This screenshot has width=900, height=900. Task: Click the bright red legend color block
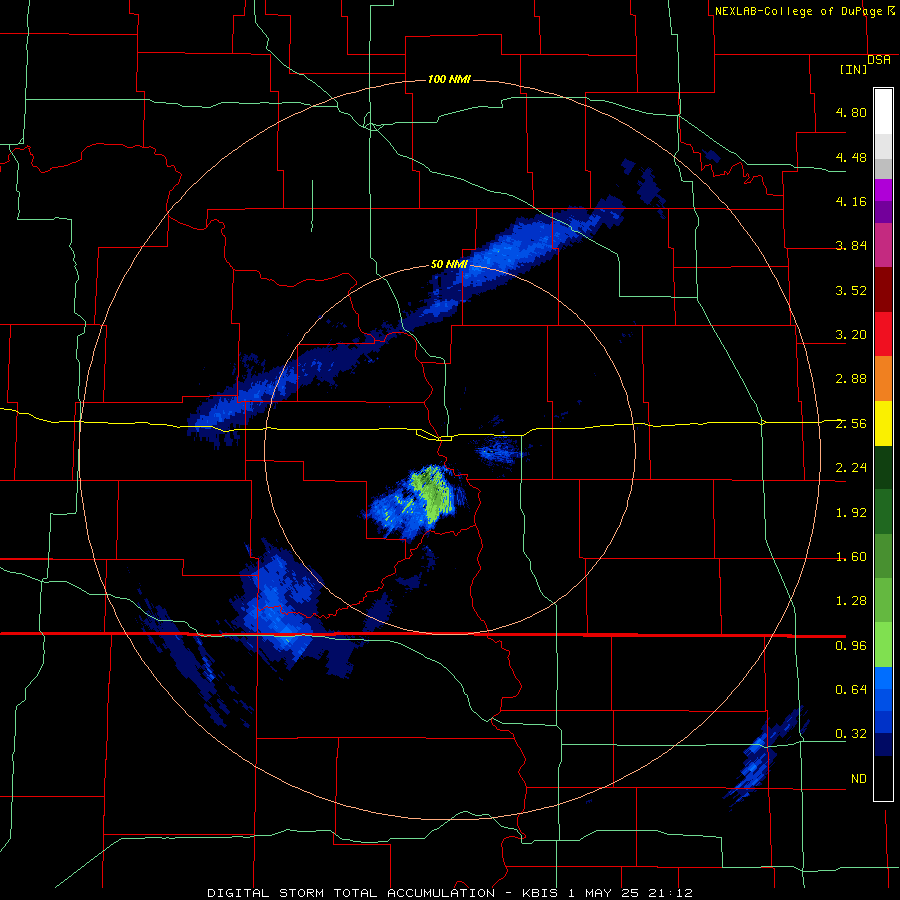883,334
